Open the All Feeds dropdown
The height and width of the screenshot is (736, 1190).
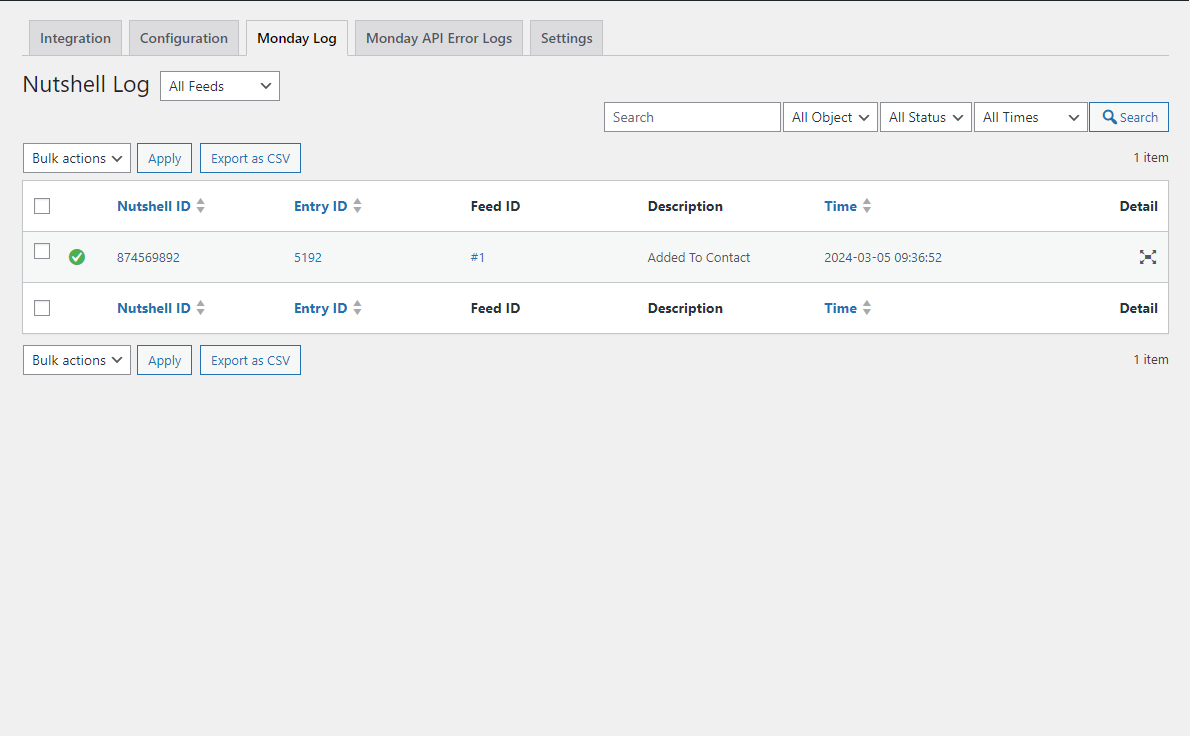point(220,86)
